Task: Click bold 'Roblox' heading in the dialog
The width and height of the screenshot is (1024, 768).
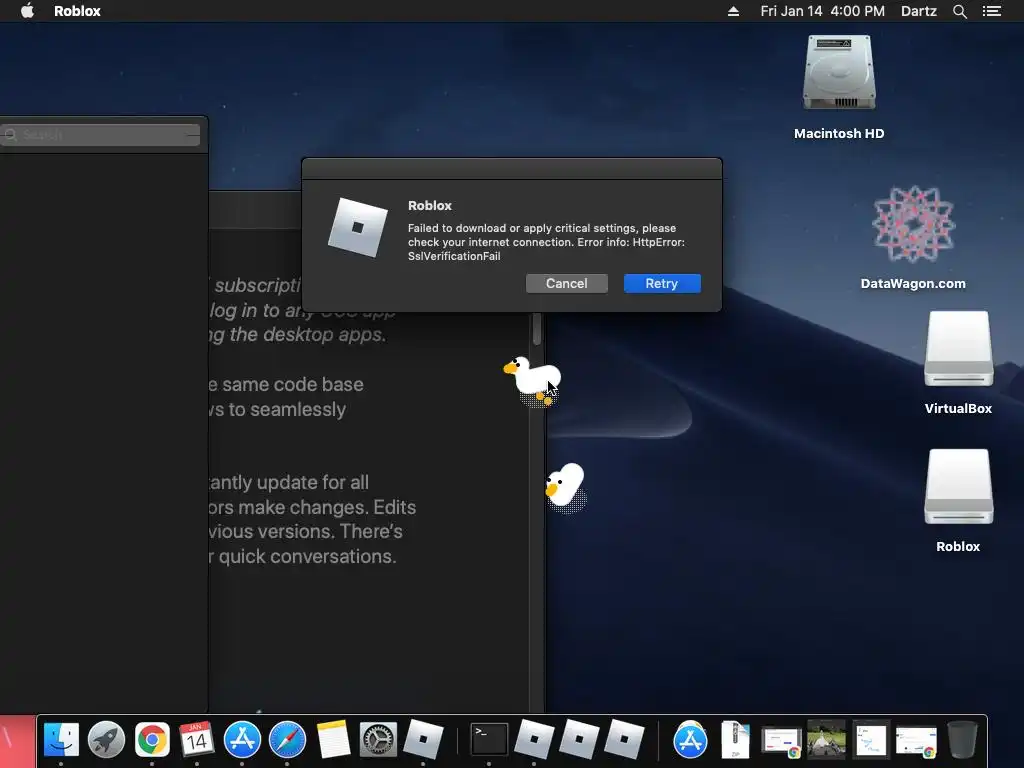Action: click(430, 206)
